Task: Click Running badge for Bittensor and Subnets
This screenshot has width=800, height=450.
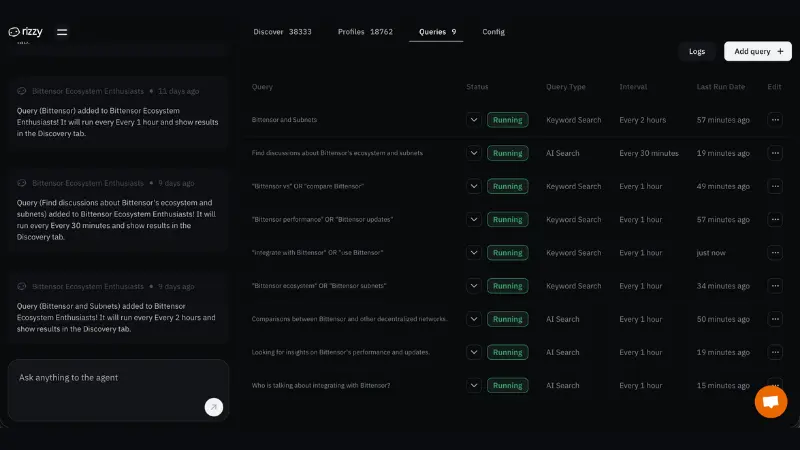Action: (507, 120)
